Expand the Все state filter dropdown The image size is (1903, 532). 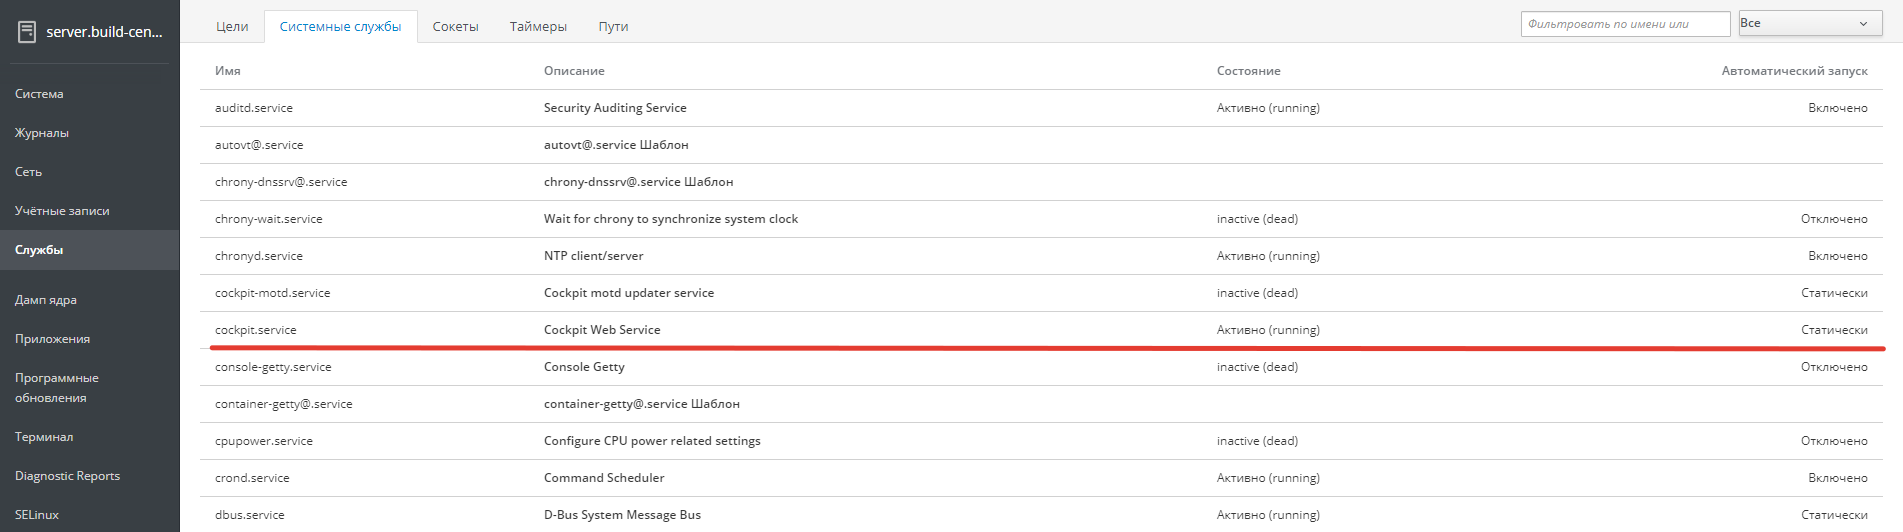pos(1810,24)
